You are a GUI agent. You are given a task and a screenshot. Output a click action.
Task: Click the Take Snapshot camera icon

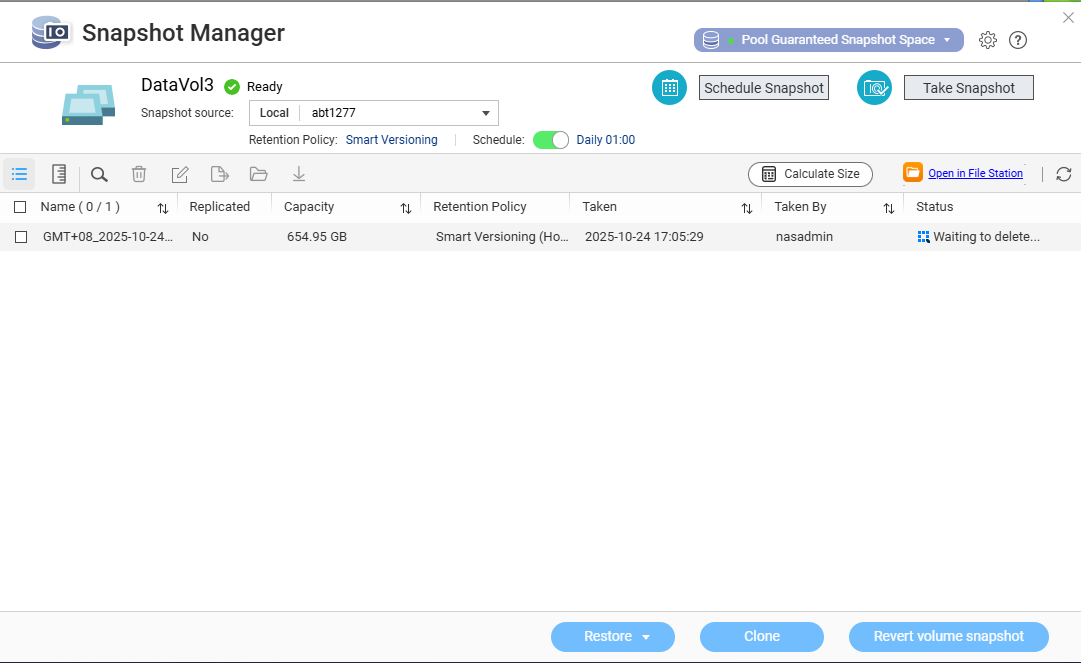pos(874,88)
